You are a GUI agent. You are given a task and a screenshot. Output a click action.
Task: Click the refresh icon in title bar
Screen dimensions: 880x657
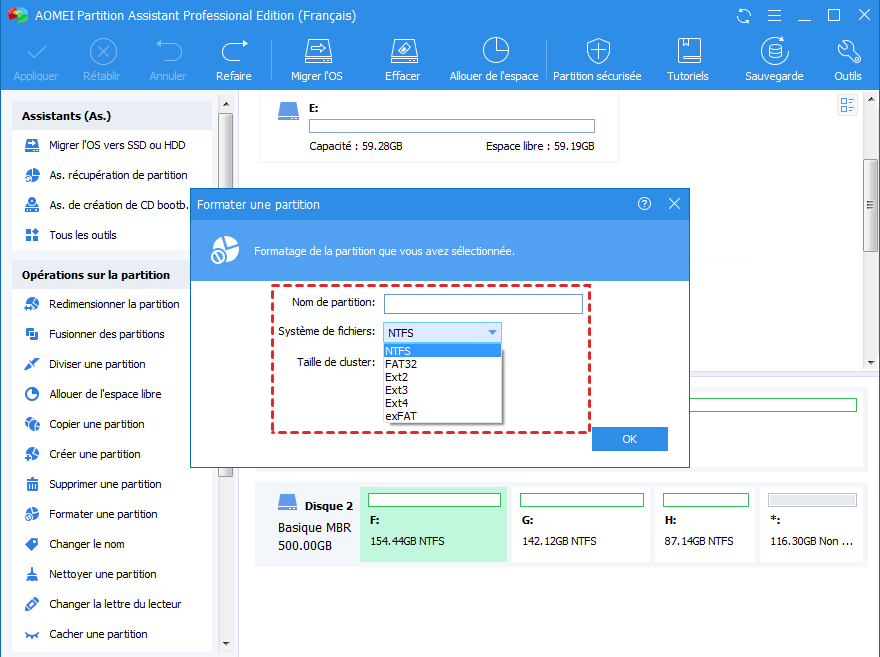(x=744, y=16)
